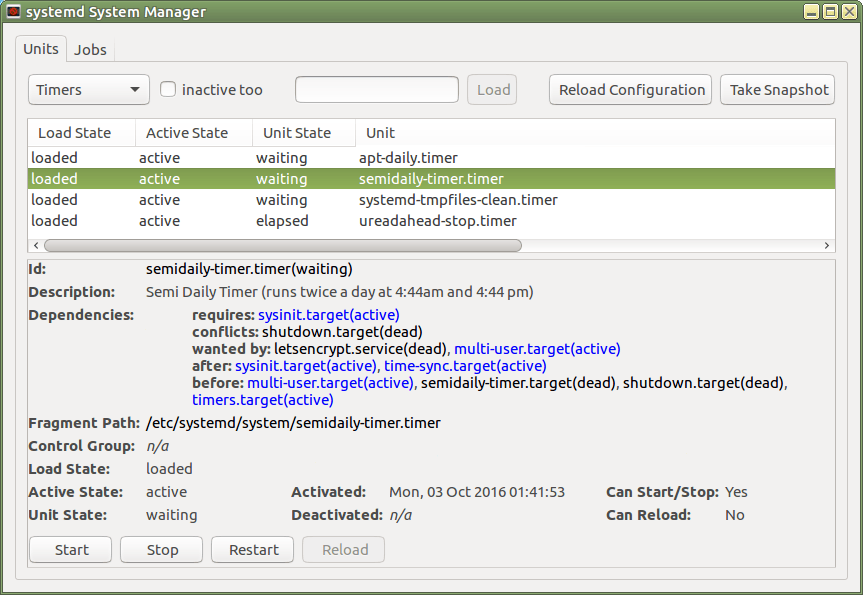Screen dimensions: 863x595
Task: Click the Id value semidaily-timer.timer(waiting)
Action: point(249,269)
